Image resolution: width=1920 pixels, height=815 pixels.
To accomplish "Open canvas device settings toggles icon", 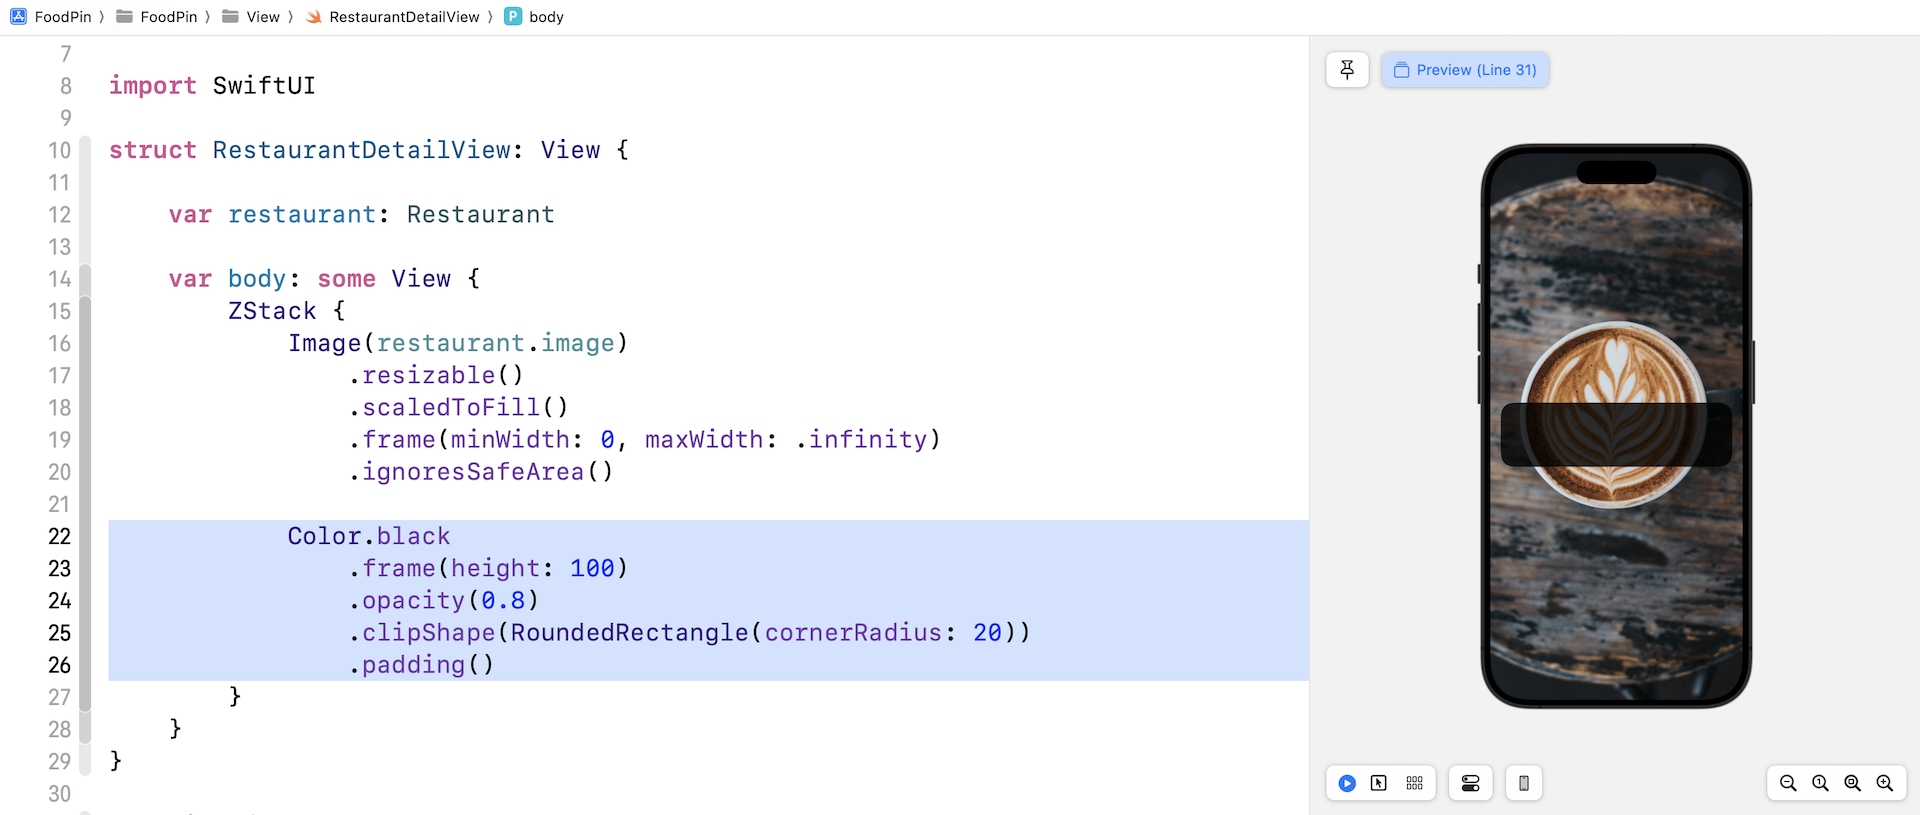I will (1470, 783).
